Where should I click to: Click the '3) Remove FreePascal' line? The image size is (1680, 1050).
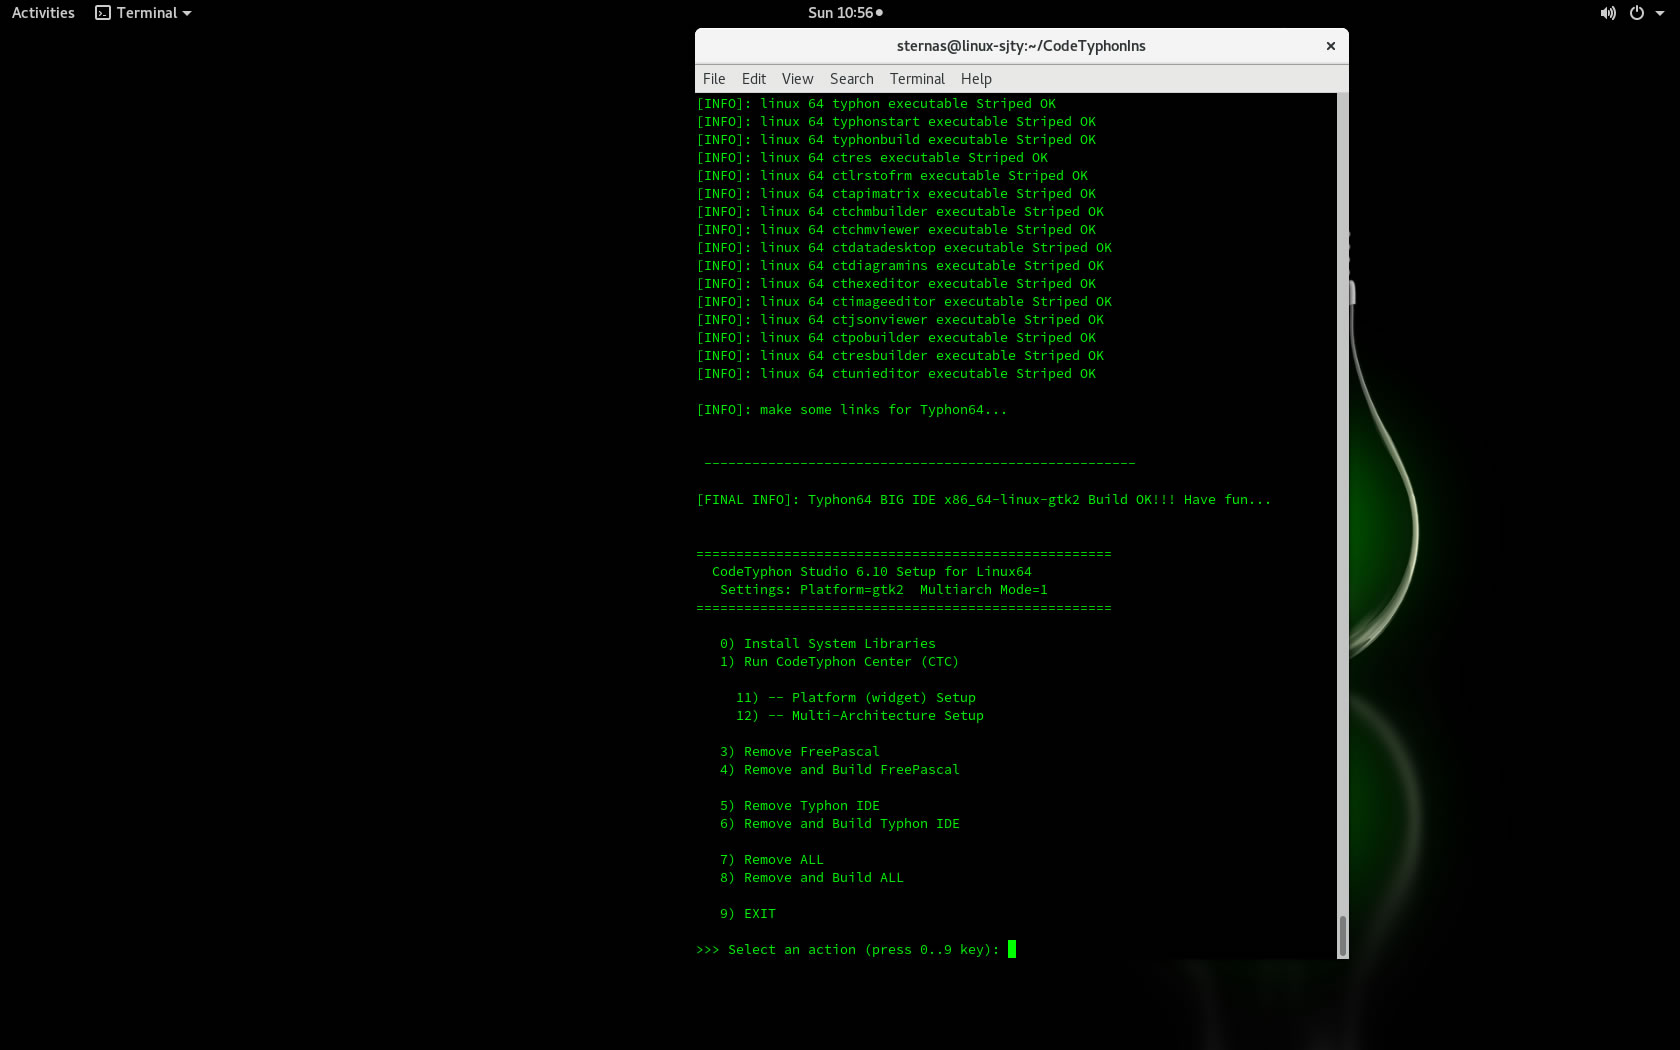coord(800,752)
